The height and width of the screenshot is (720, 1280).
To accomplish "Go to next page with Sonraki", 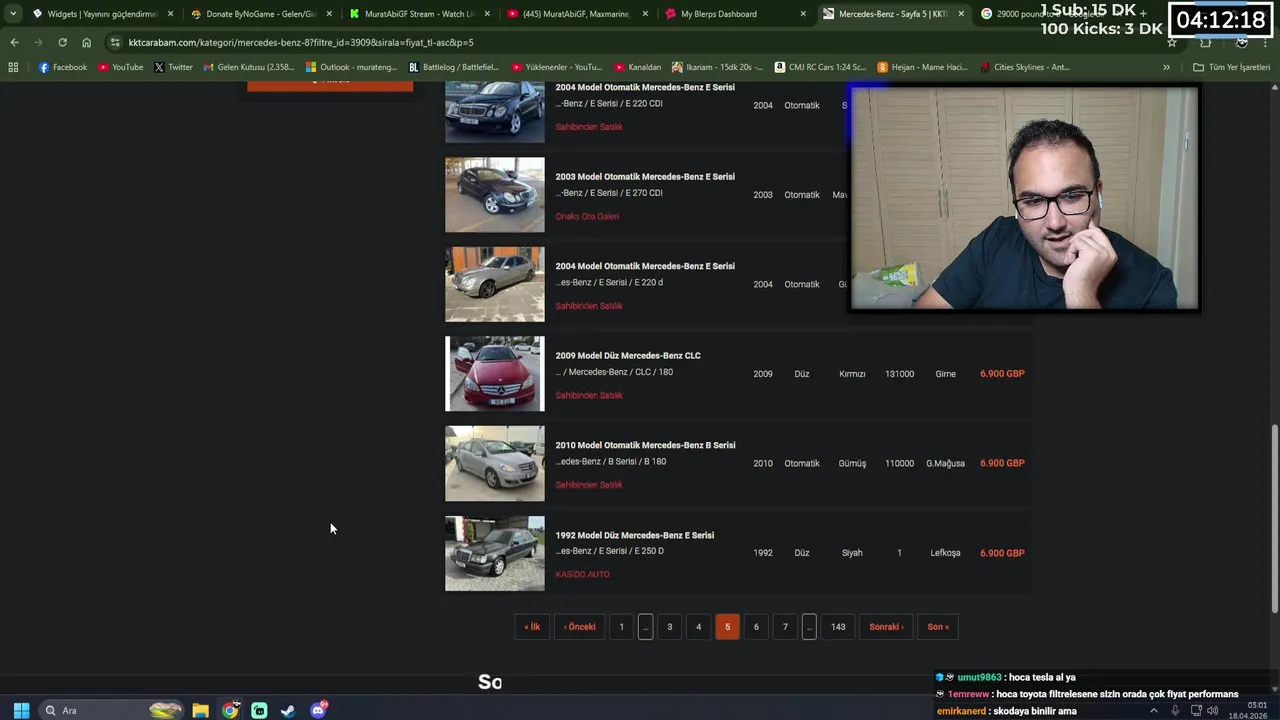I will (886, 627).
